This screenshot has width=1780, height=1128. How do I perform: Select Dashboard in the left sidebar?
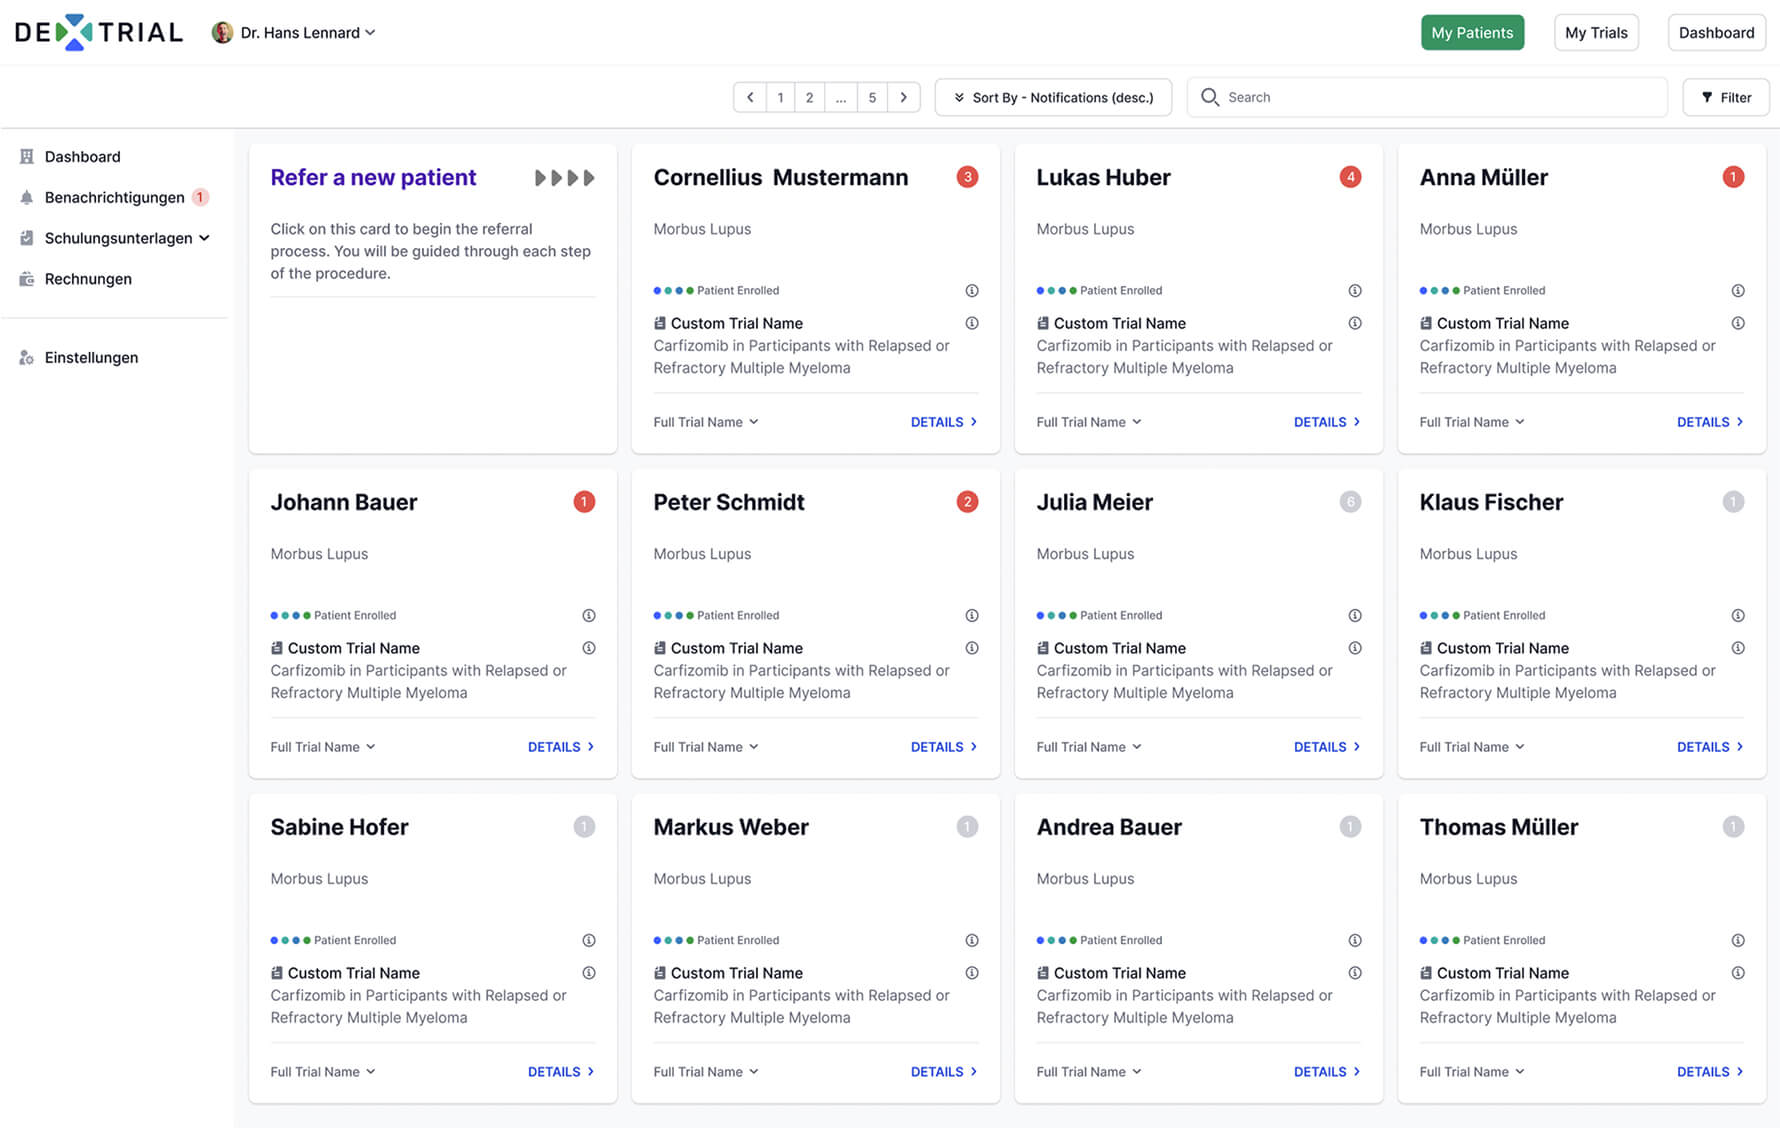pos(82,157)
